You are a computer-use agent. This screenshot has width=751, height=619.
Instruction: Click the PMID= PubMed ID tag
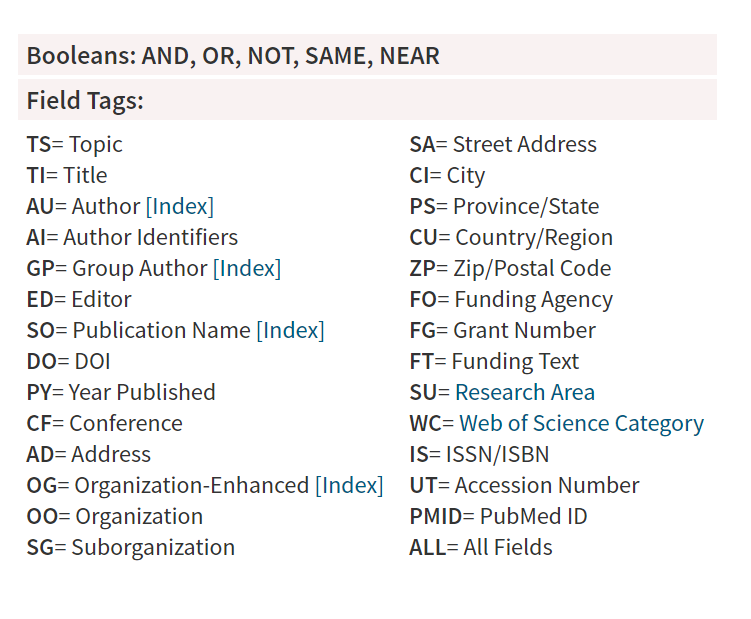coord(499,516)
